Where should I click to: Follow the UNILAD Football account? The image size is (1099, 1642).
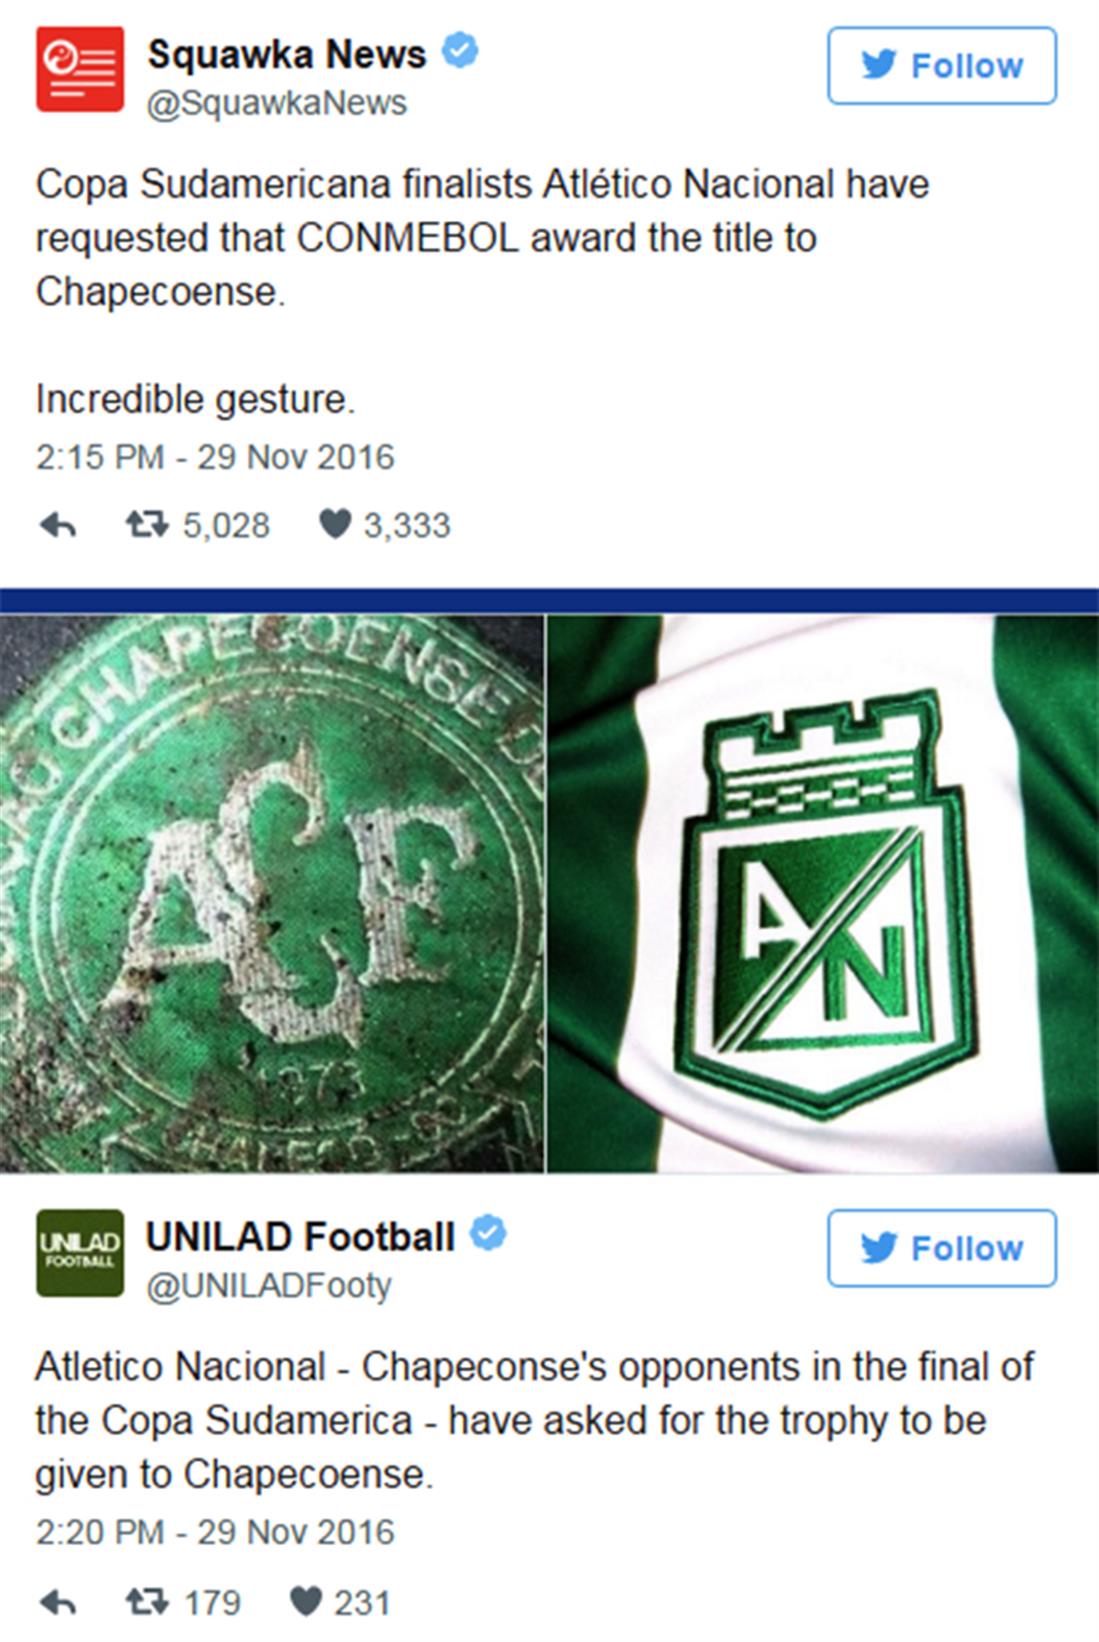pyautogui.click(x=942, y=1248)
